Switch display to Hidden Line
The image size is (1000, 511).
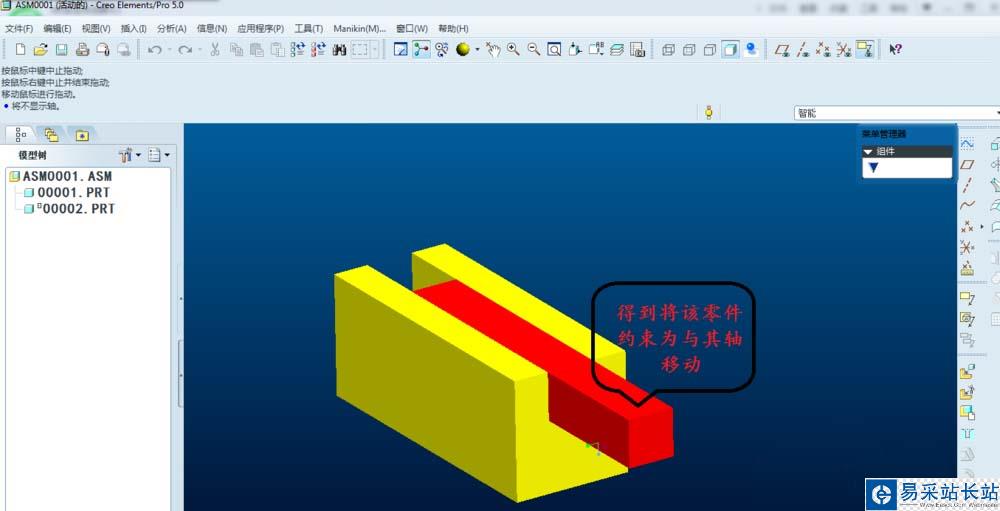689,49
